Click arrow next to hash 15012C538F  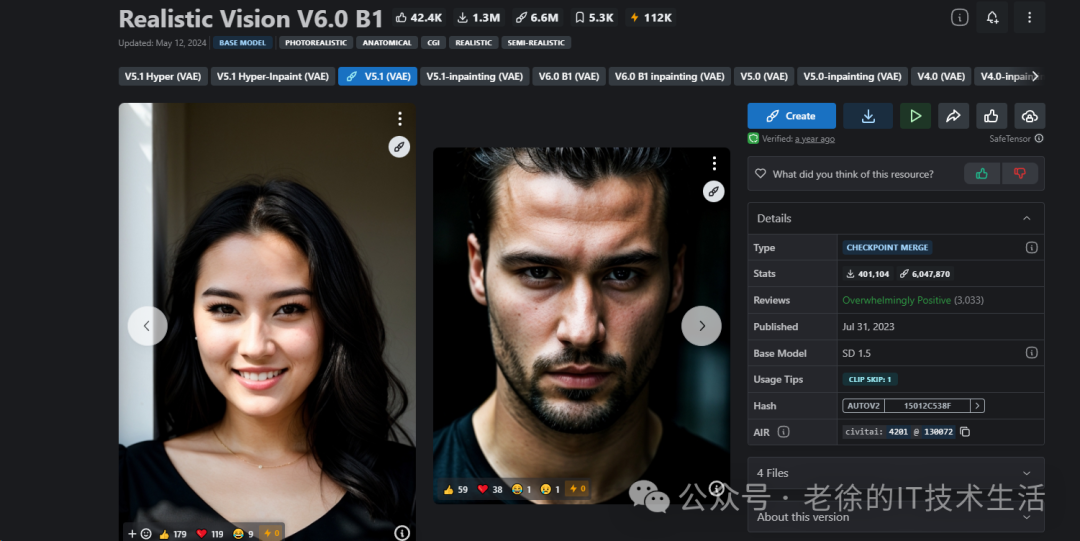[977, 406]
